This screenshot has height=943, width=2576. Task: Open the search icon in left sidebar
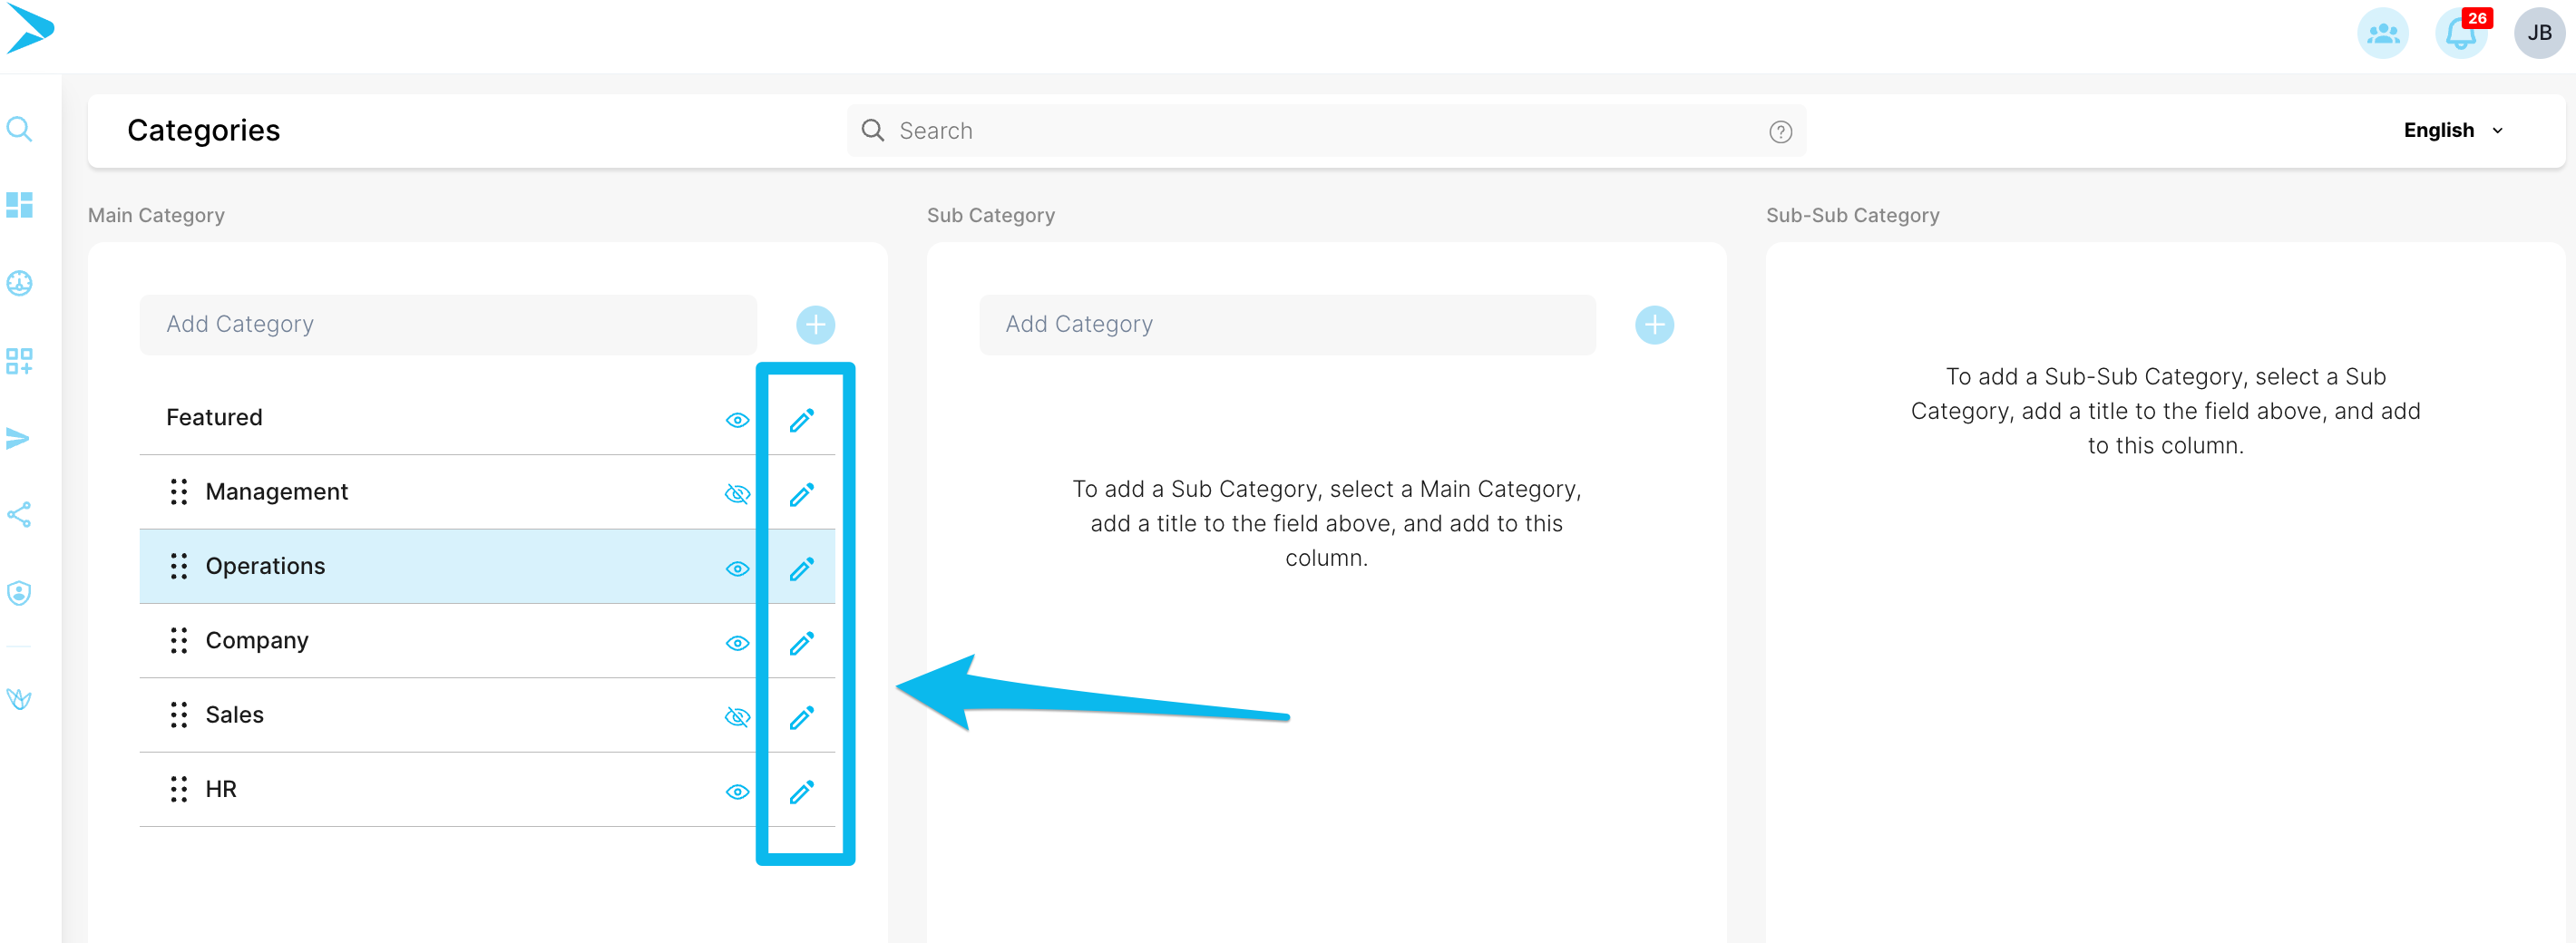pyautogui.click(x=19, y=129)
